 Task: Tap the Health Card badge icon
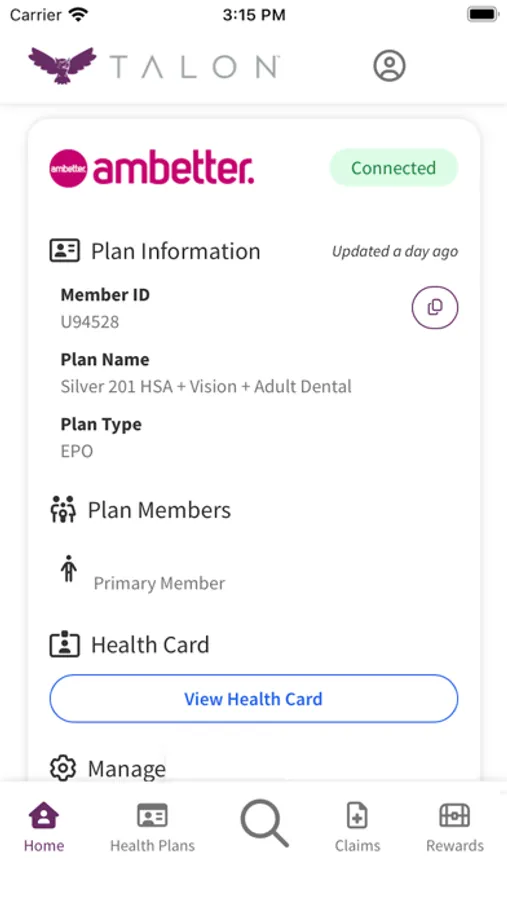(x=64, y=645)
